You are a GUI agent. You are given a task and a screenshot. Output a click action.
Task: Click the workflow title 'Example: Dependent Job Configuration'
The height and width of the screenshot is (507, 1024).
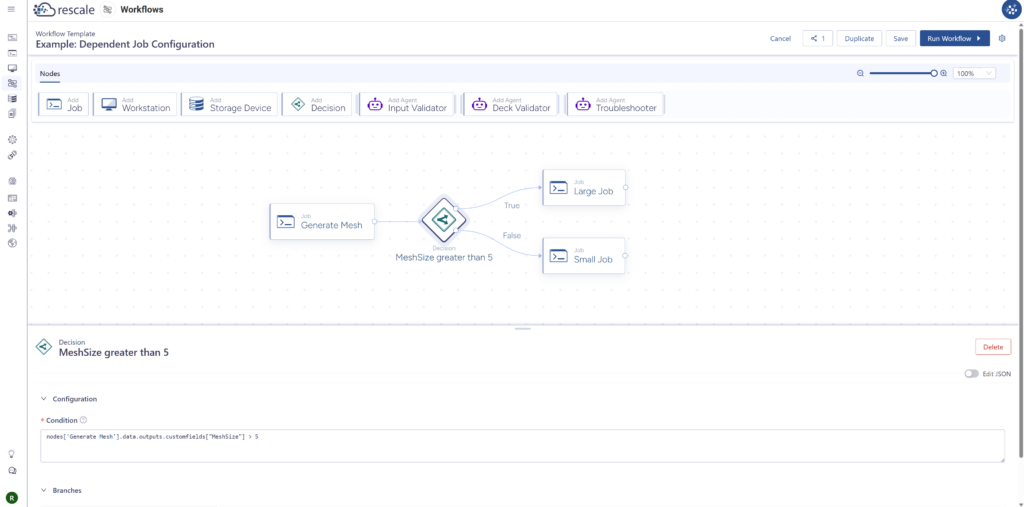click(125, 44)
